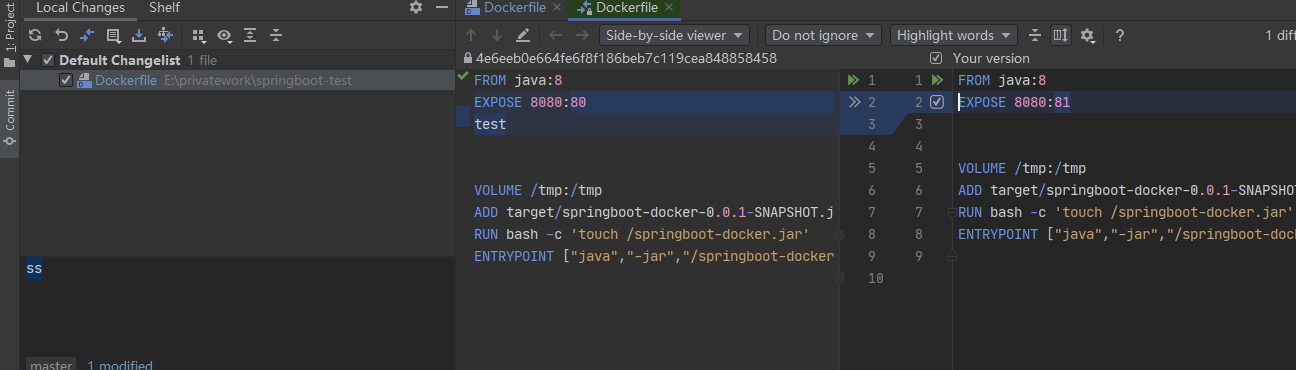Click the Collapse All icon in the changes toolbar
This screenshot has height=370, width=1296.
click(x=276, y=36)
